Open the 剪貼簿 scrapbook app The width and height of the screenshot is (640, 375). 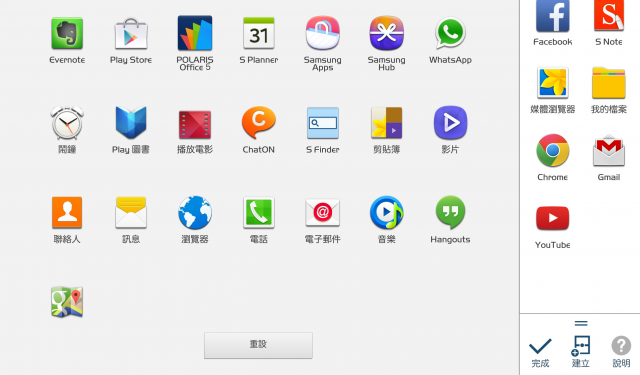tap(387, 123)
